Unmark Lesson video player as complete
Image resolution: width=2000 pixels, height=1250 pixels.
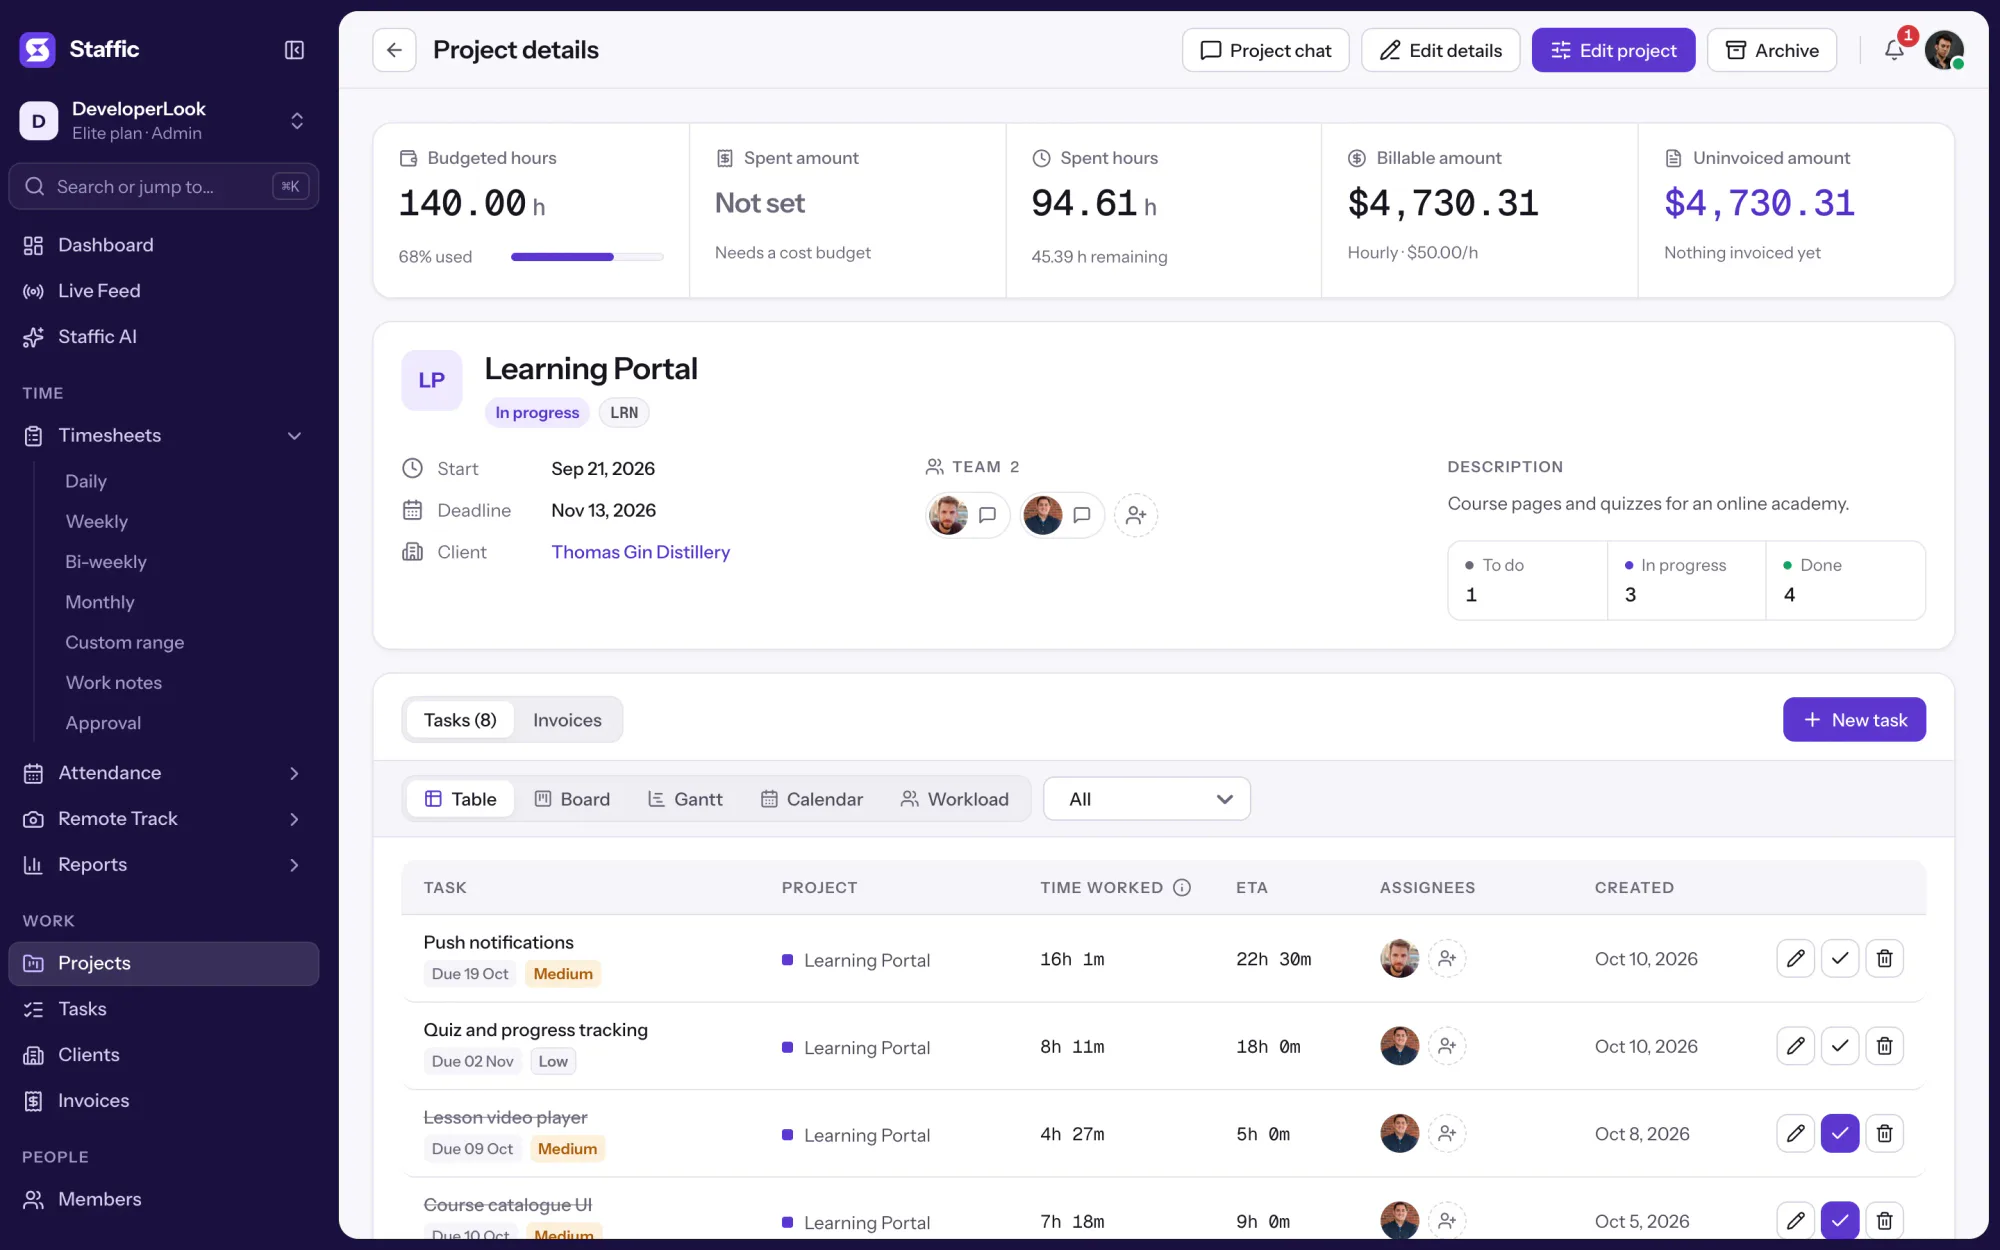[x=1840, y=1133]
